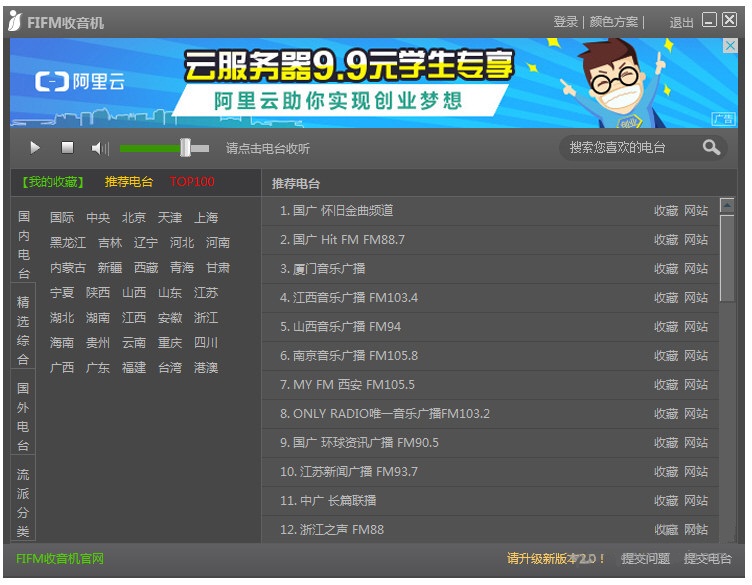Mute the volume speaker icon
Screen dimensions: 752x585
[x=100, y=148]
